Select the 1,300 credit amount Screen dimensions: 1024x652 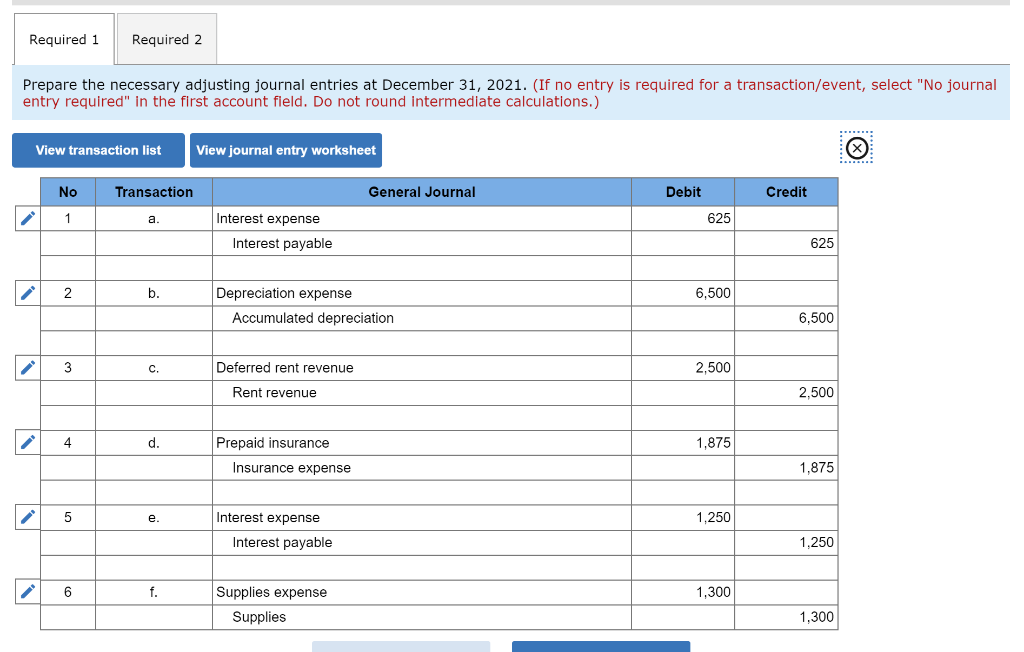pyautogui.click(x=786, y=617)
